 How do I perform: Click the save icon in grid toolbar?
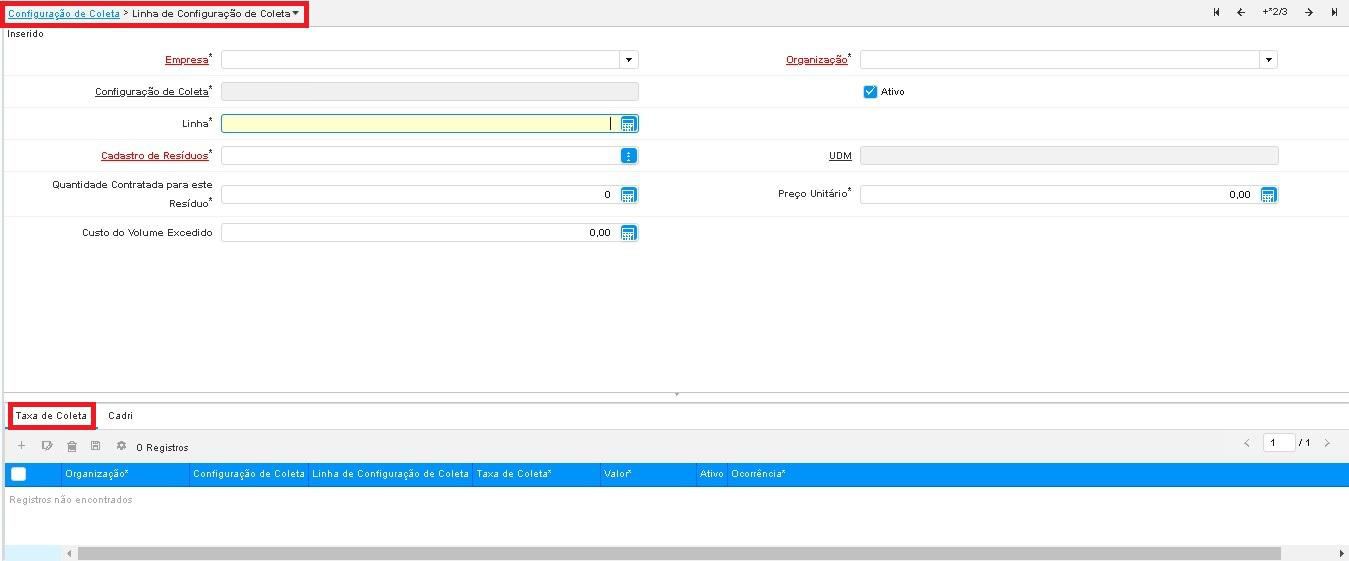[96, 446]
